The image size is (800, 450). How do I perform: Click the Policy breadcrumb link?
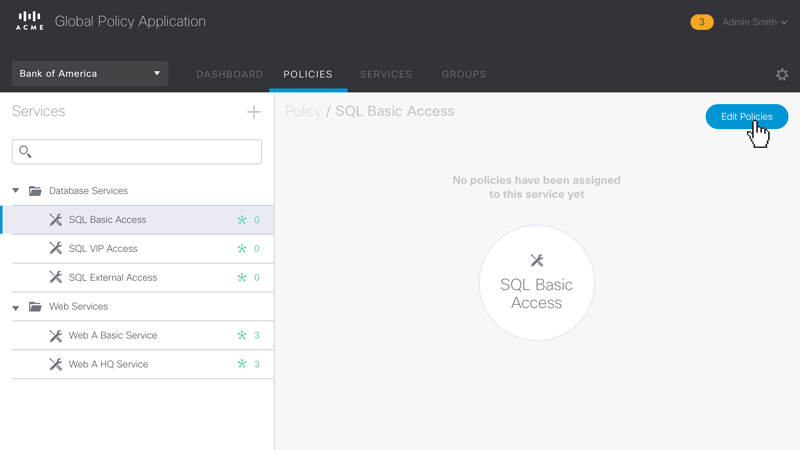[303, 111]
